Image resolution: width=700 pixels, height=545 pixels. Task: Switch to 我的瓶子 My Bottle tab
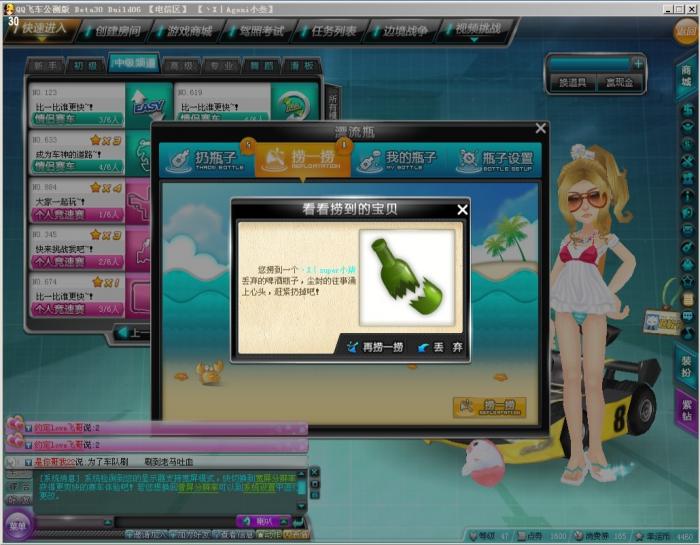(x=399, y=160)
